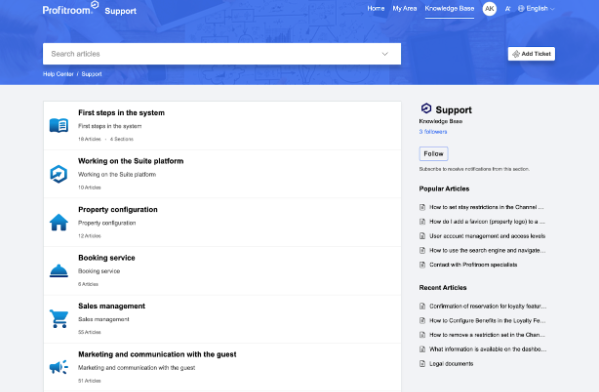Viewport: 599px width, 392px height.
Task: Click document icon beside stay restrictions article
Action: coord(422,207)
